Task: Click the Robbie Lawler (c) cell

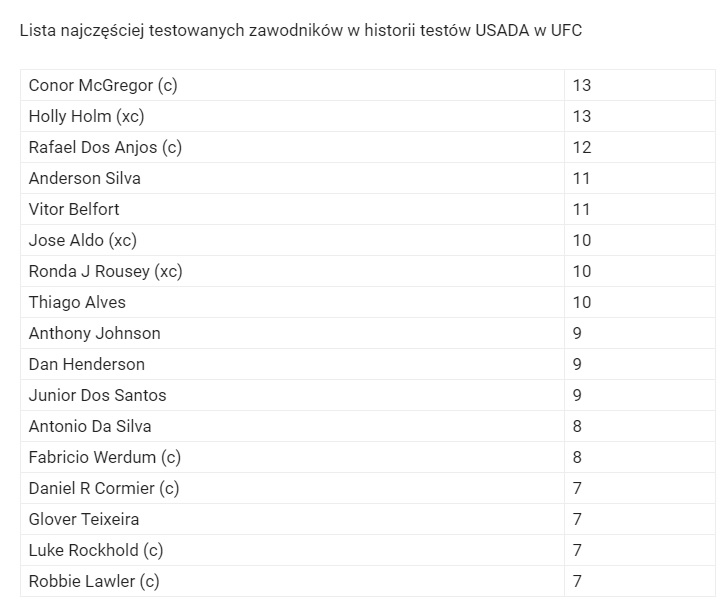Action: 292,582
